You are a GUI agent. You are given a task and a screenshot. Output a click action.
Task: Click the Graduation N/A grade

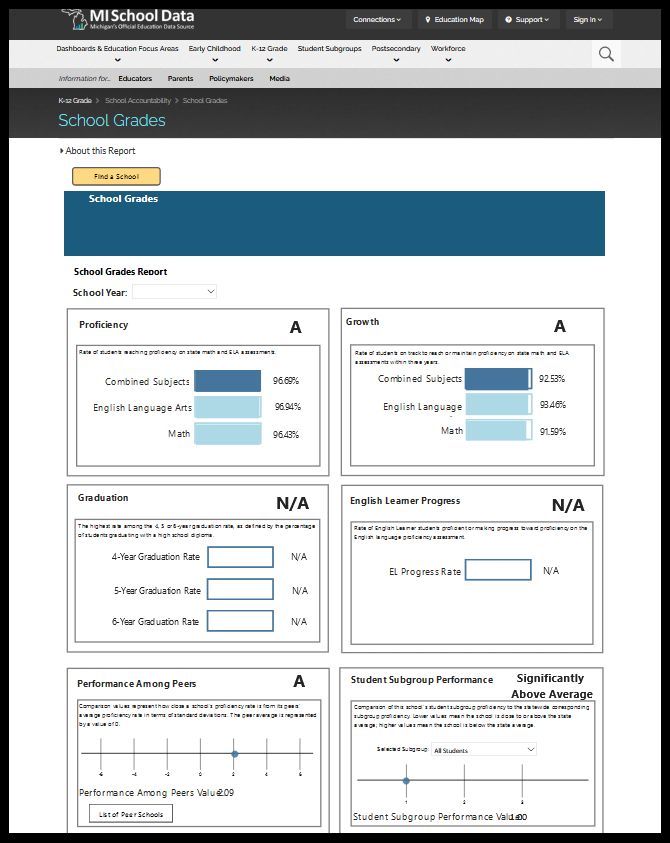(x=293, y=503)
